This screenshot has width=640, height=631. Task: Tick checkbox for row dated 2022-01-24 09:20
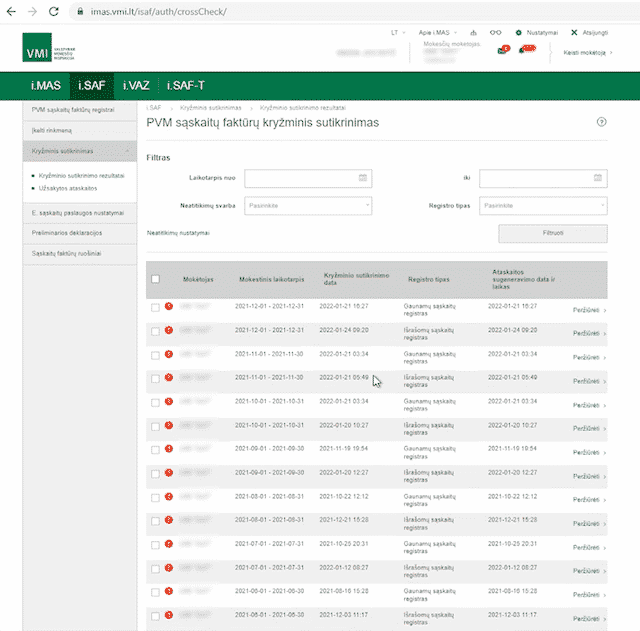click(x=155, y=330)
